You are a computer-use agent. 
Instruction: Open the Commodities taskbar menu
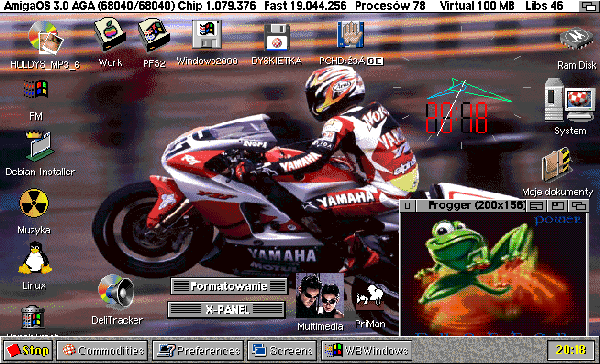pyautogui.click(x=102, y=351)
